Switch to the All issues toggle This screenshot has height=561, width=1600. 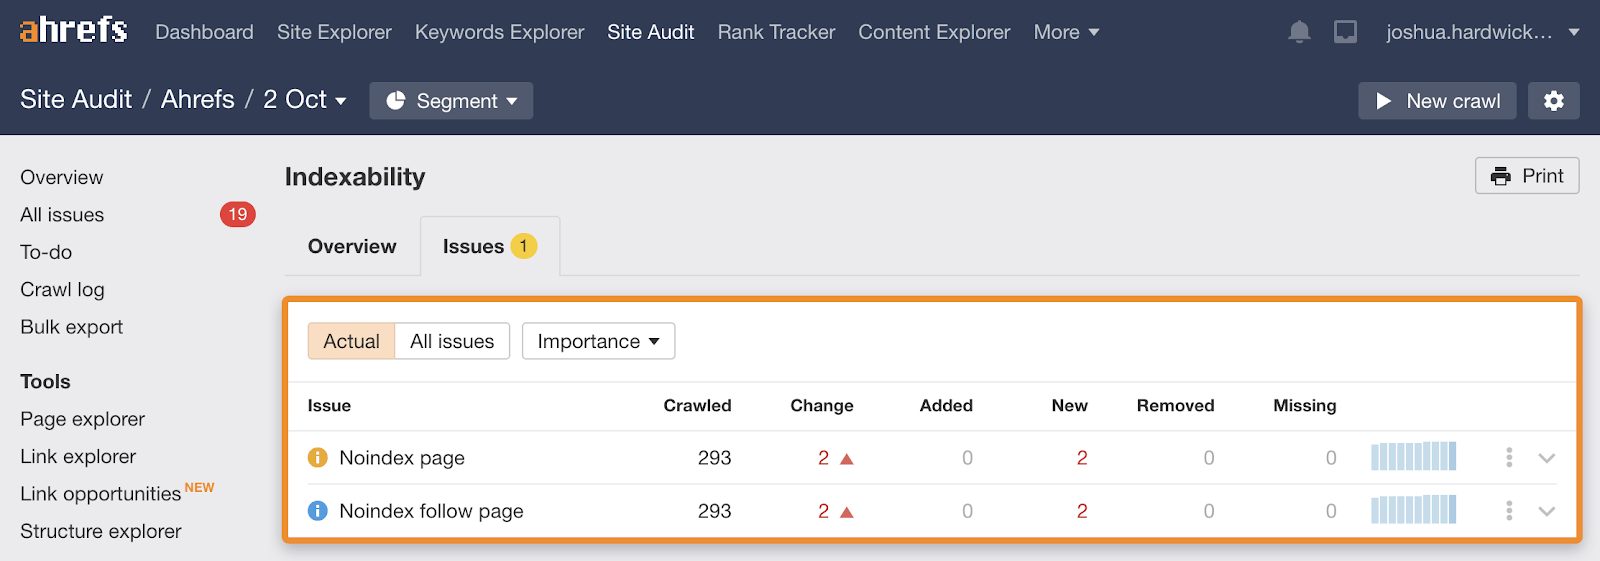452,341
